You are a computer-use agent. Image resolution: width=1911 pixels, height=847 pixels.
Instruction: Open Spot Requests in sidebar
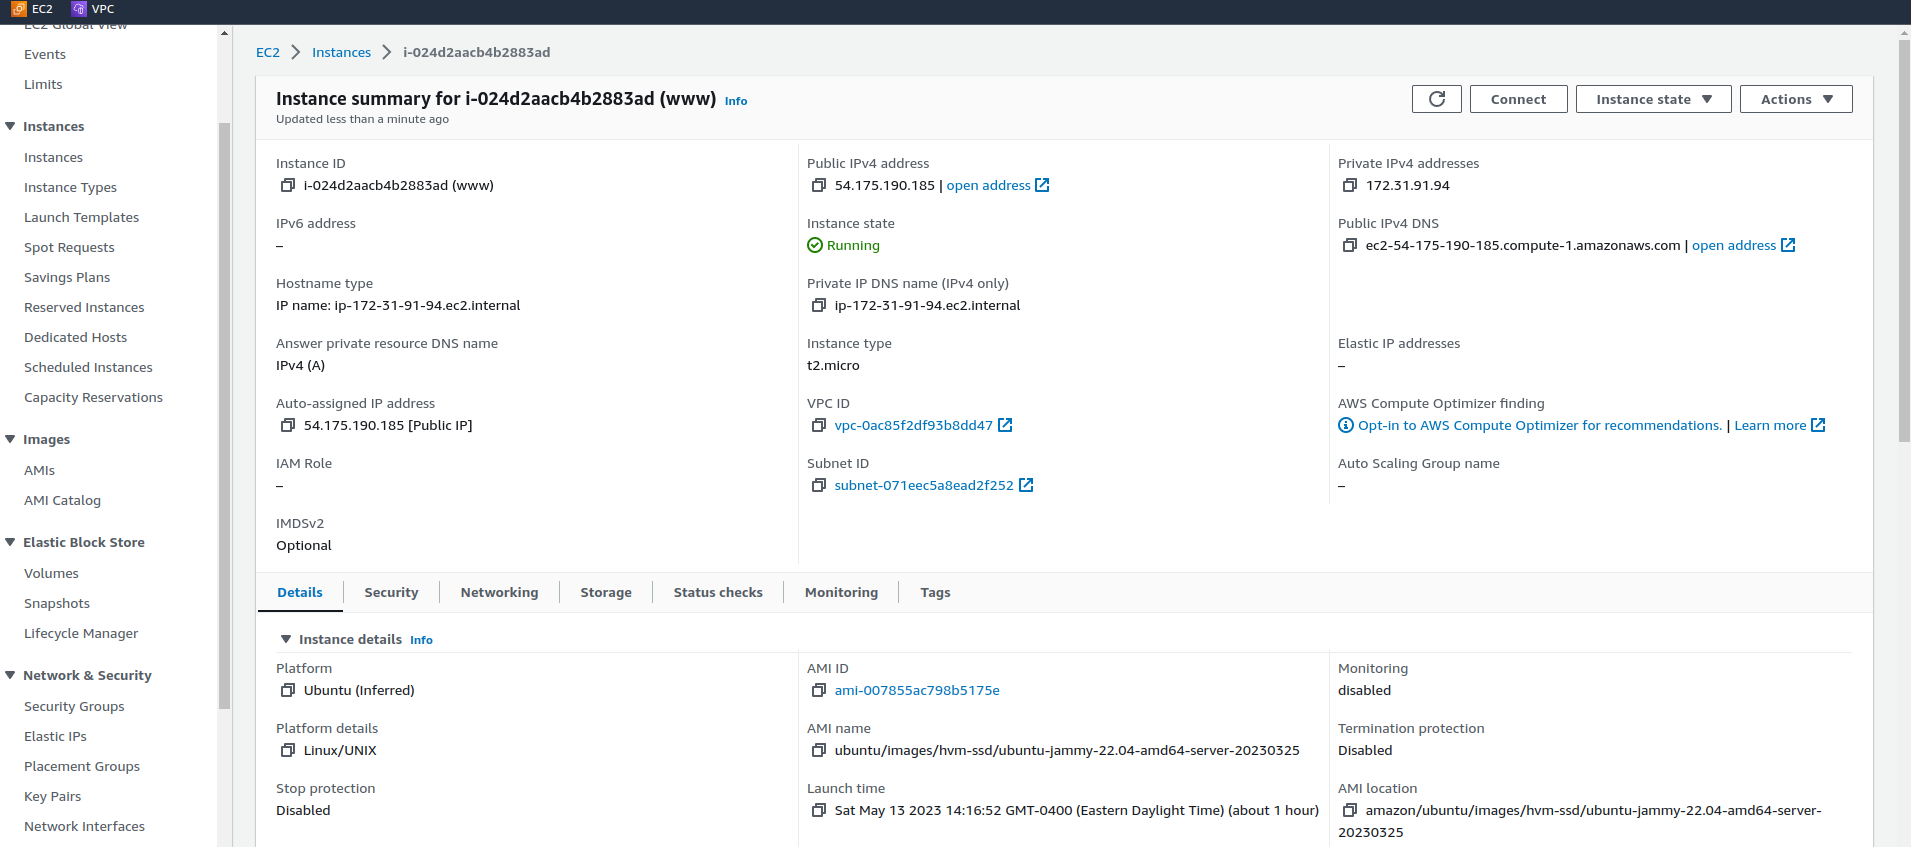click(69, 247)
